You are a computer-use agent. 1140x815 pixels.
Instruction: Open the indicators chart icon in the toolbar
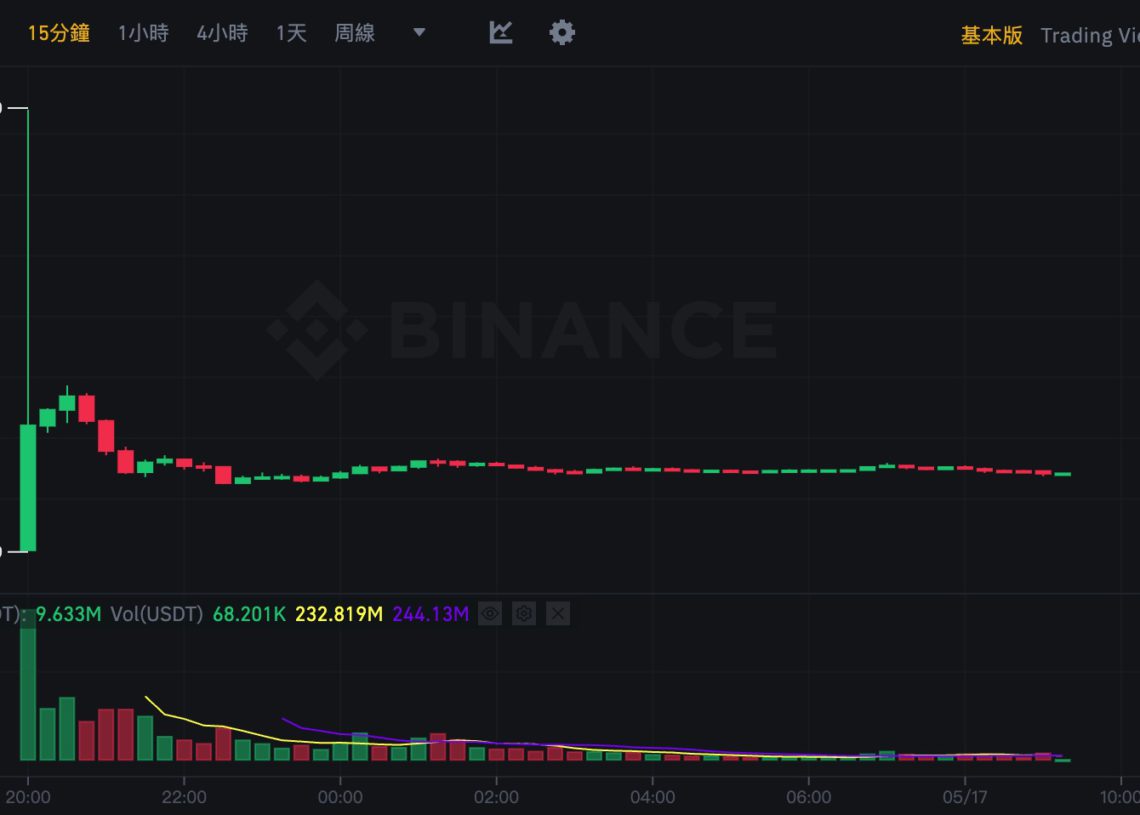coord(499,32)
